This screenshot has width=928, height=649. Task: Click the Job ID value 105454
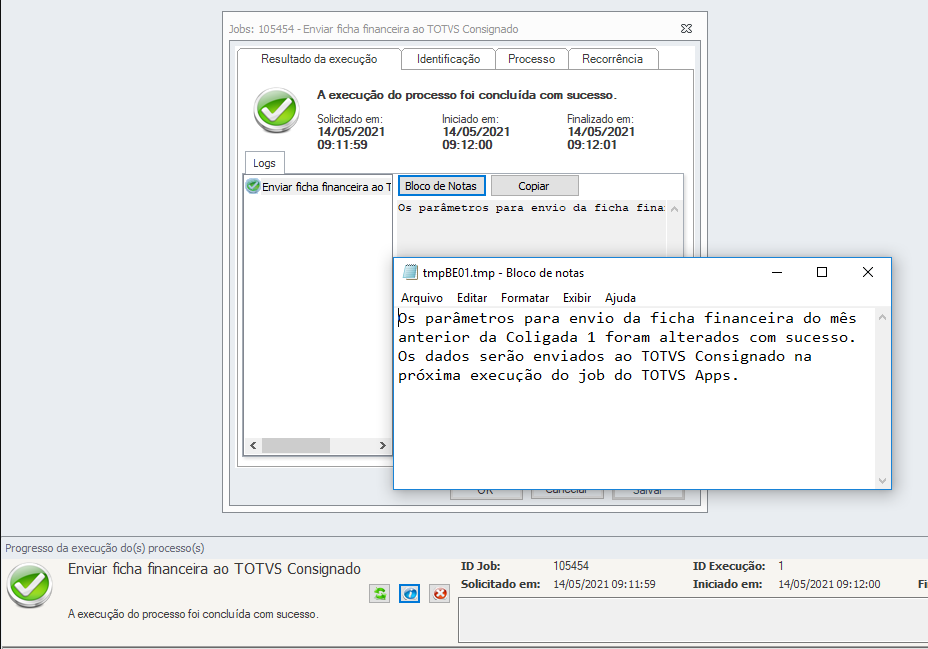click(x=571, y=566)
